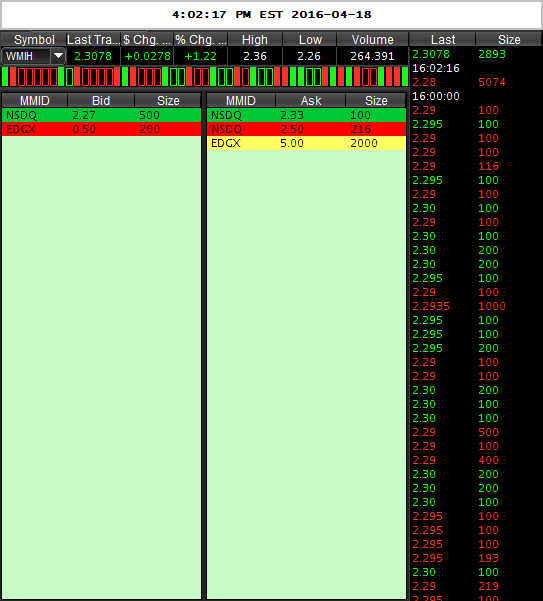Click the High column header
543x601 pixels.
pyautogui.click(x=255, y=39)
